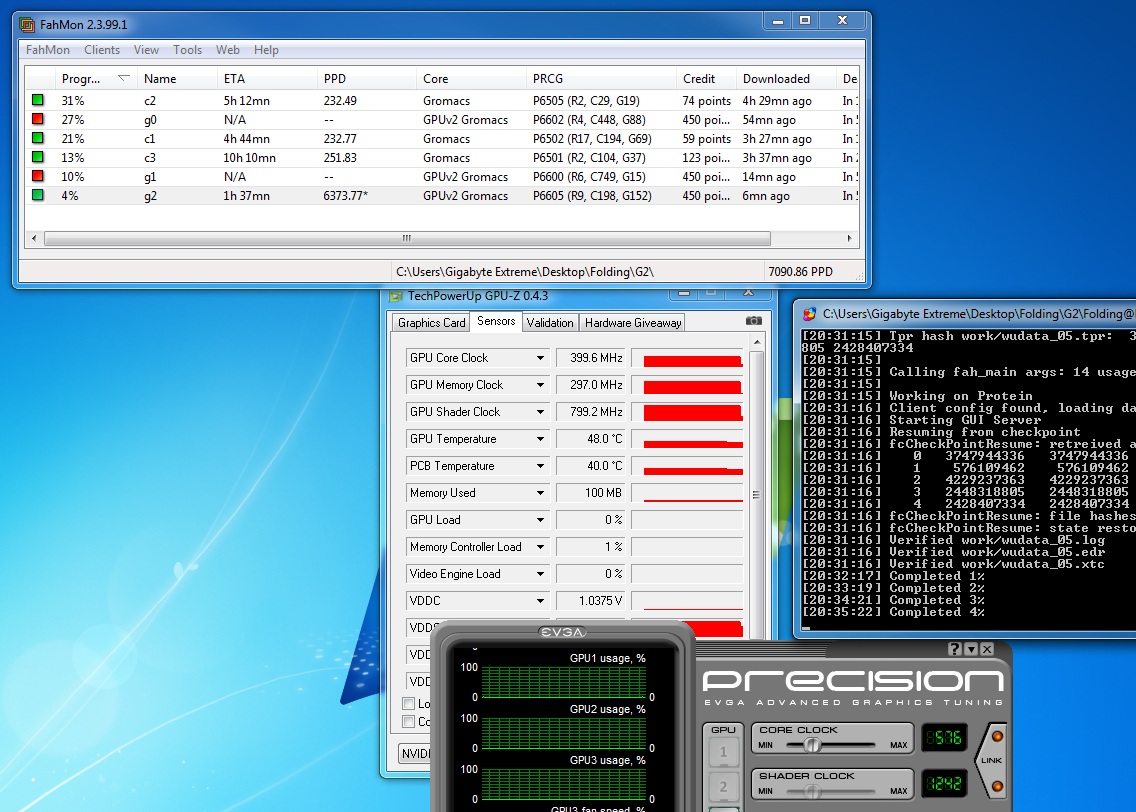Adjust the Core Clock slider in Precision
Image resolution: width=1136 pixels, height=812 pixels.
pos(812,745)
